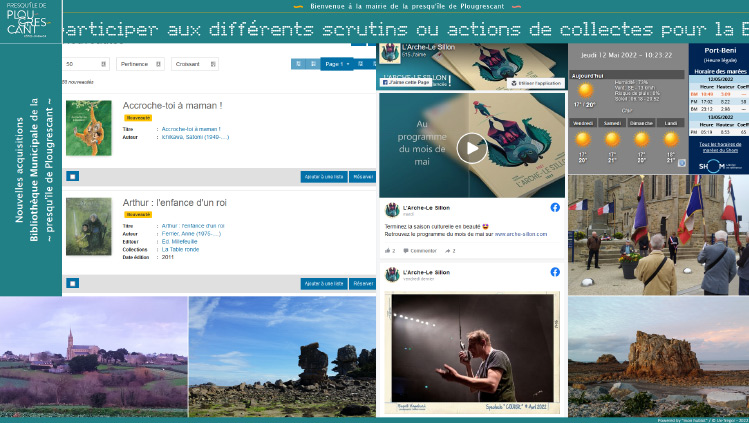
Task: Click the Presqu'île de Plougrescant logo
Action: [28, 21]
